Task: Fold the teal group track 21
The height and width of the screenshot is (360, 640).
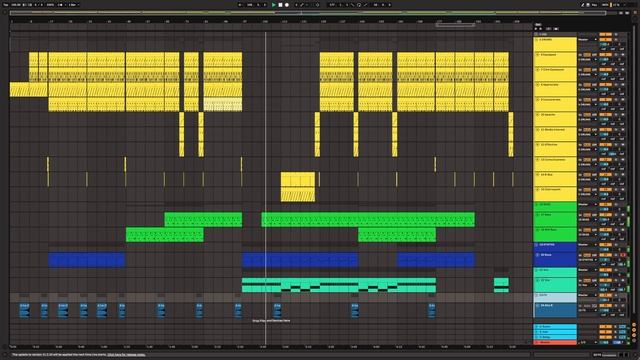Action: click(x=536, y=270)
